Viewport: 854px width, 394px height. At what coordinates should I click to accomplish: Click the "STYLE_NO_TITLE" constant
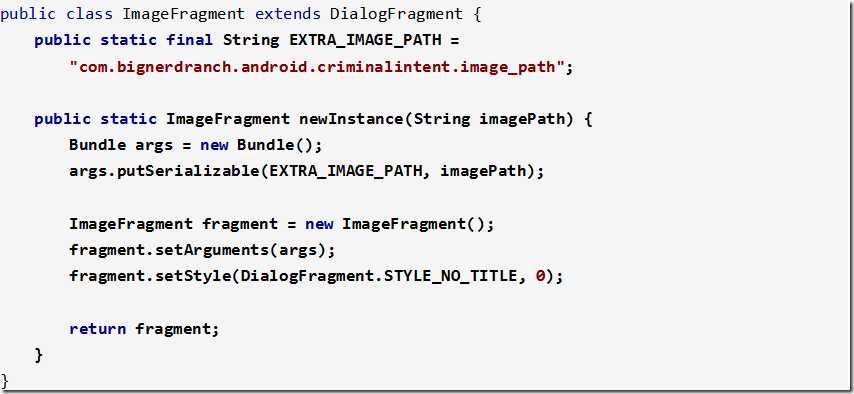pos(450,277)
